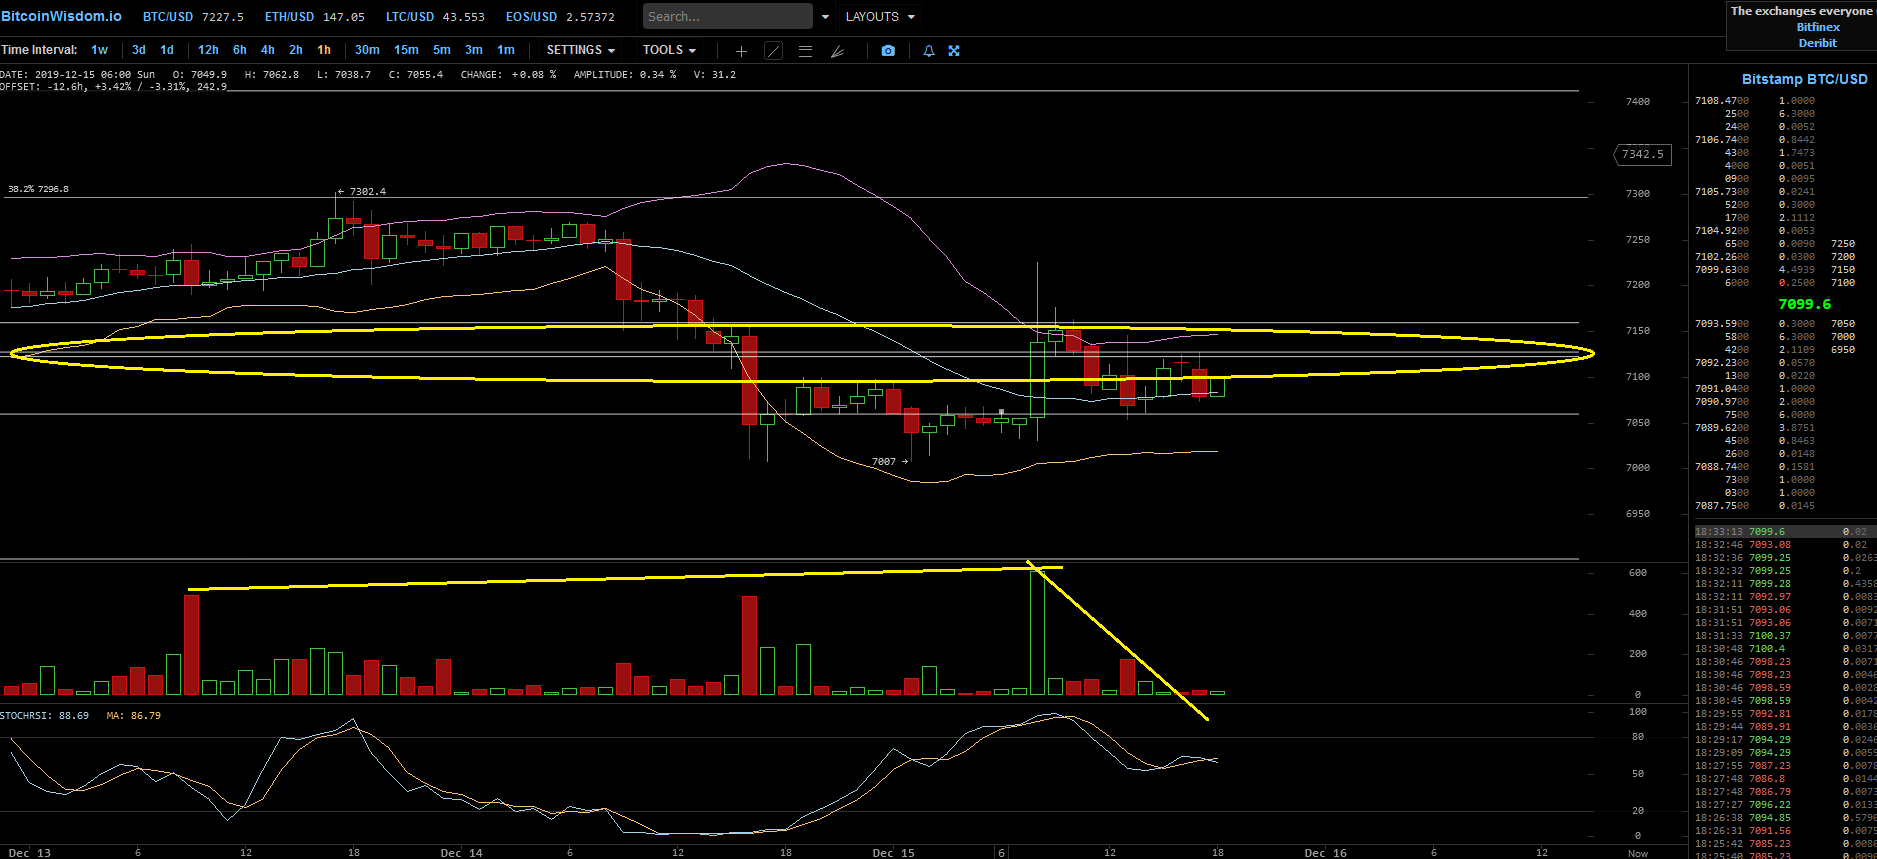This screenshot has height=859, width=1877.
Task: Select the crosshair plus tool
Action: (741, 51)
